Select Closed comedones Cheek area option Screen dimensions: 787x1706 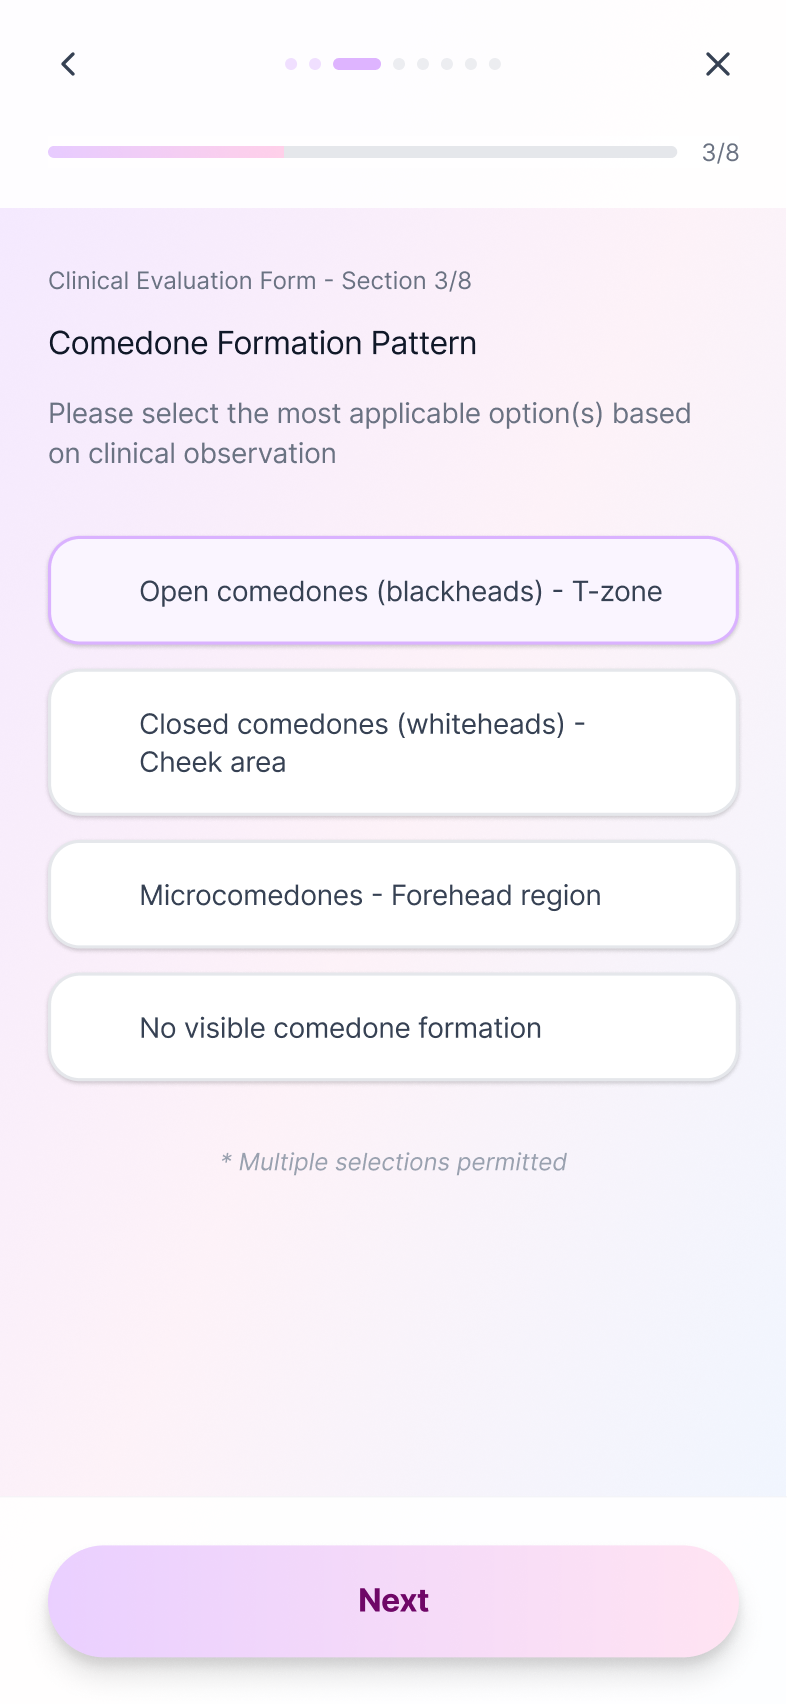click(x=393, y=742)
